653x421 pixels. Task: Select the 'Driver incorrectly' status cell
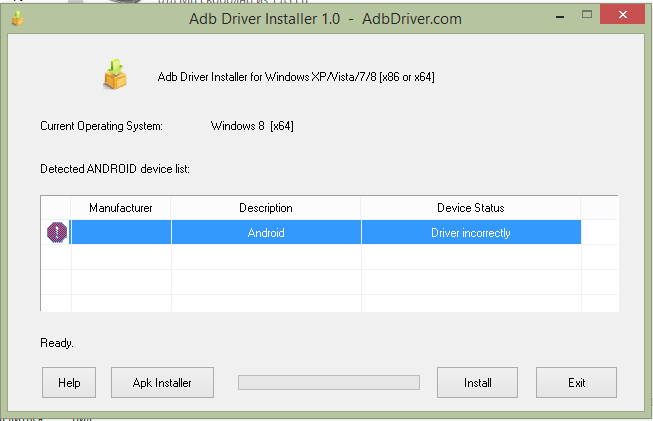pos(470,233)
